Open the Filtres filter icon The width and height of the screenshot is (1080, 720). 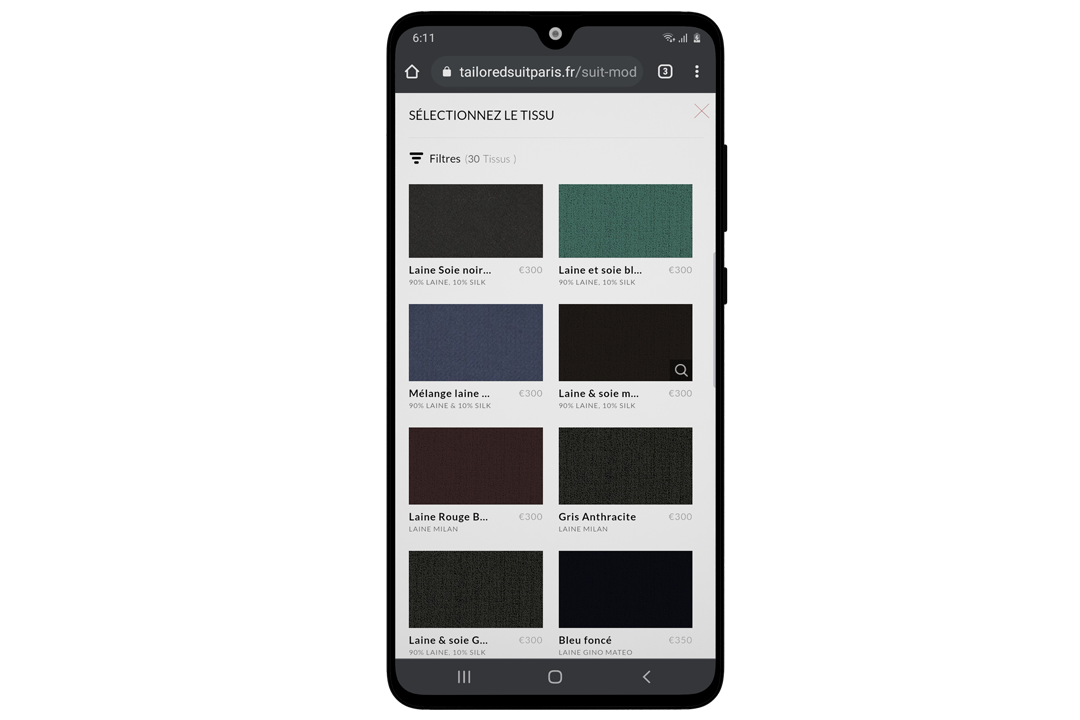click(416, 158)
